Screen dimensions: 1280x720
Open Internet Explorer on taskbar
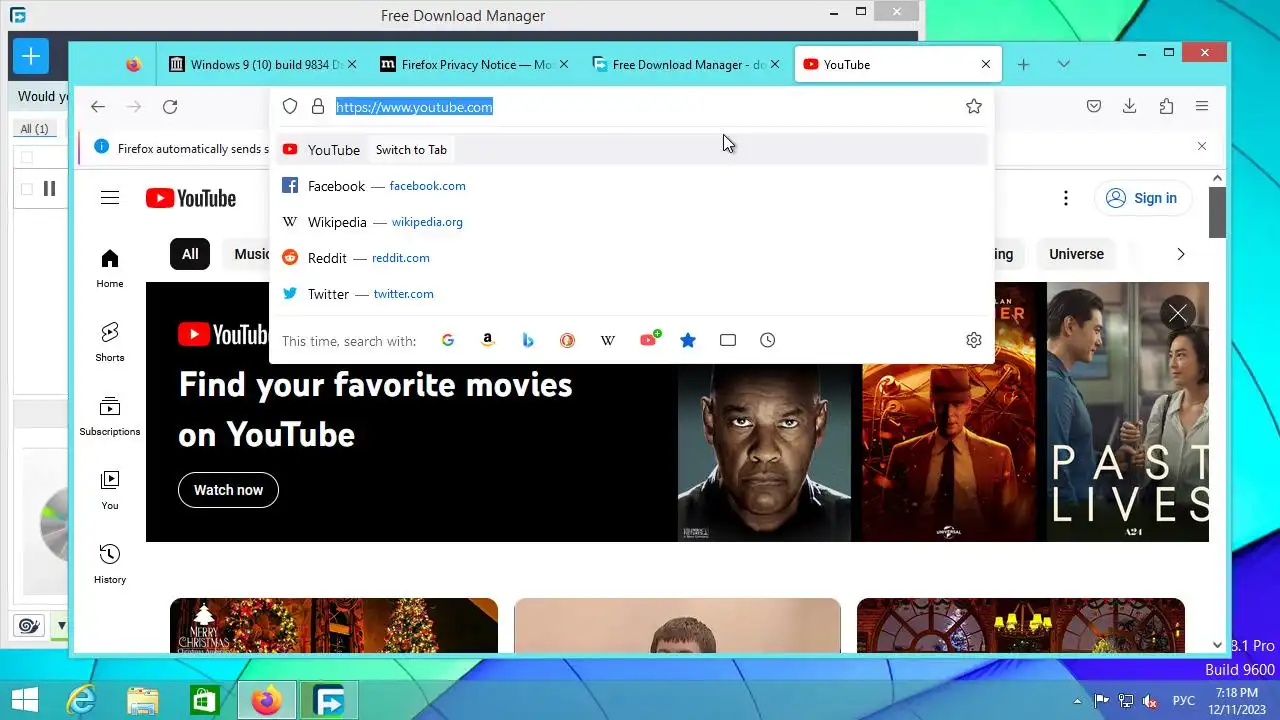[x=81, y=700]
